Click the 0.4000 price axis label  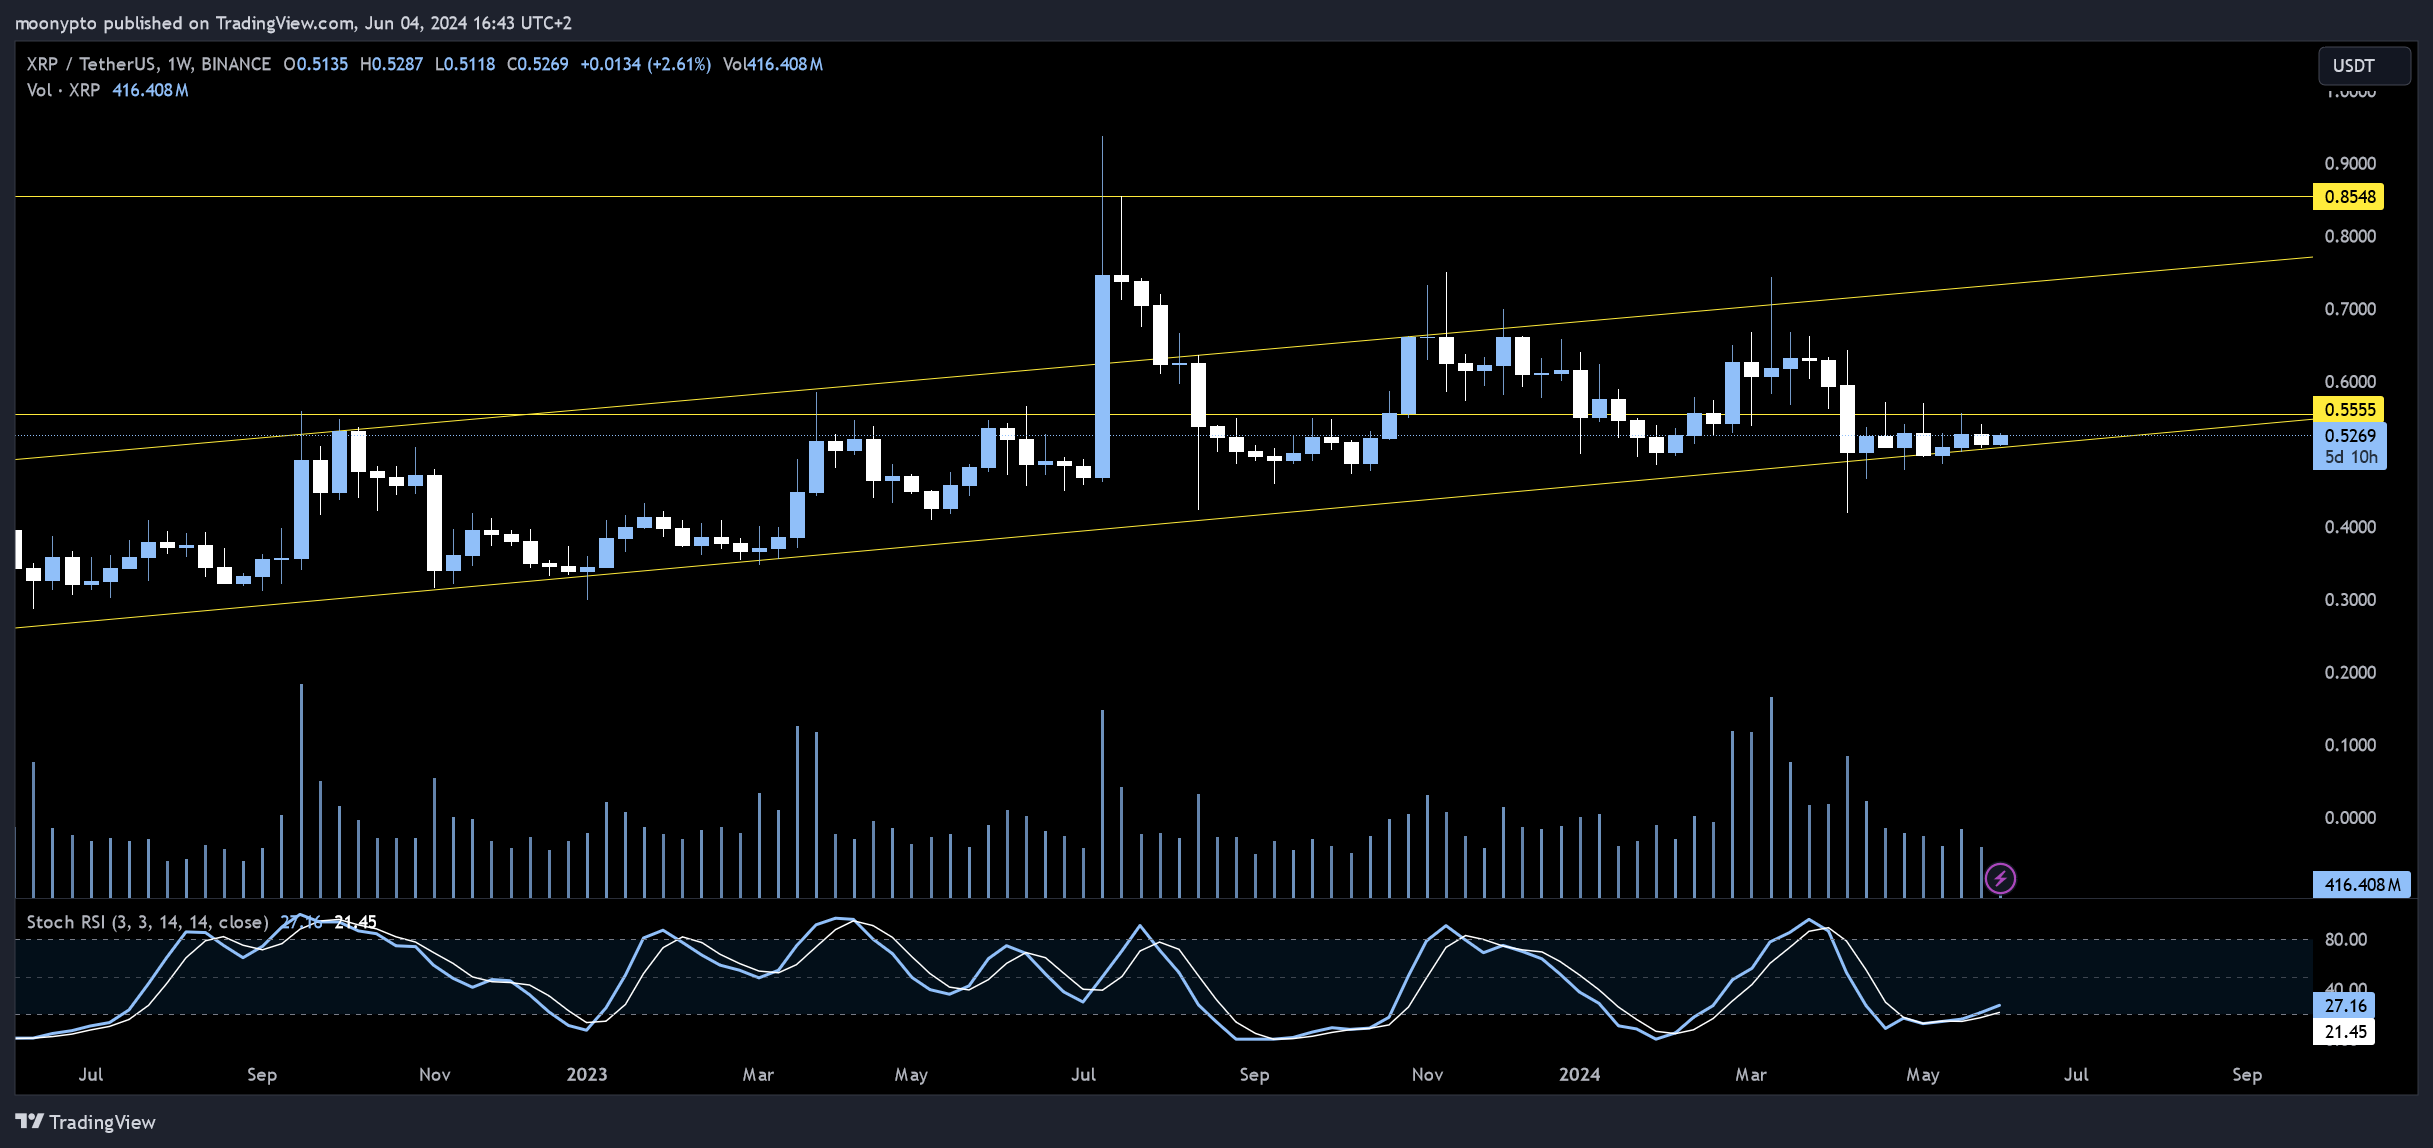pos(2350,527)
